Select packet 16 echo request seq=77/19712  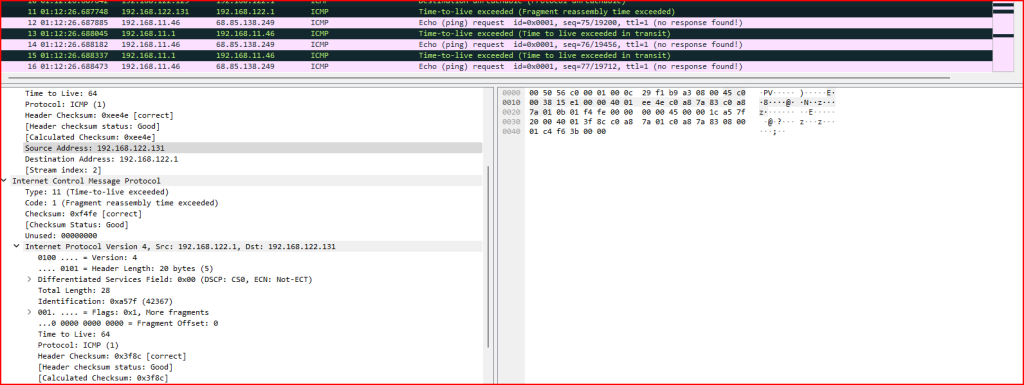tap(495, 66)
